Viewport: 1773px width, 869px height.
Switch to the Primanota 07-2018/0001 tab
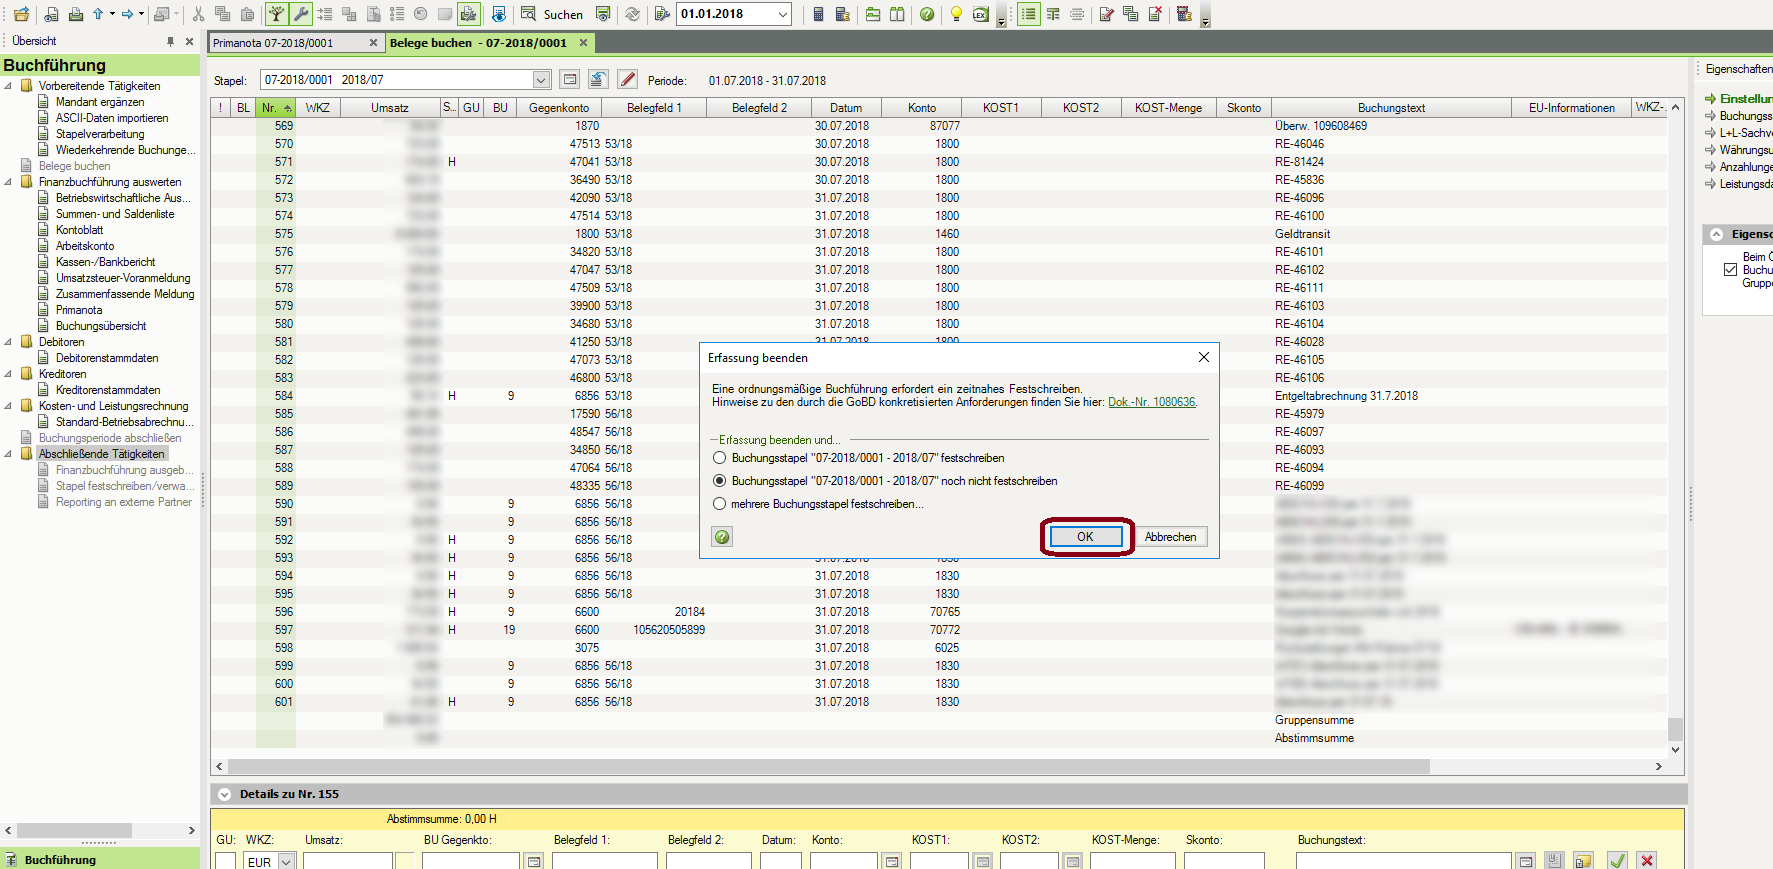(x=273, y=43)
